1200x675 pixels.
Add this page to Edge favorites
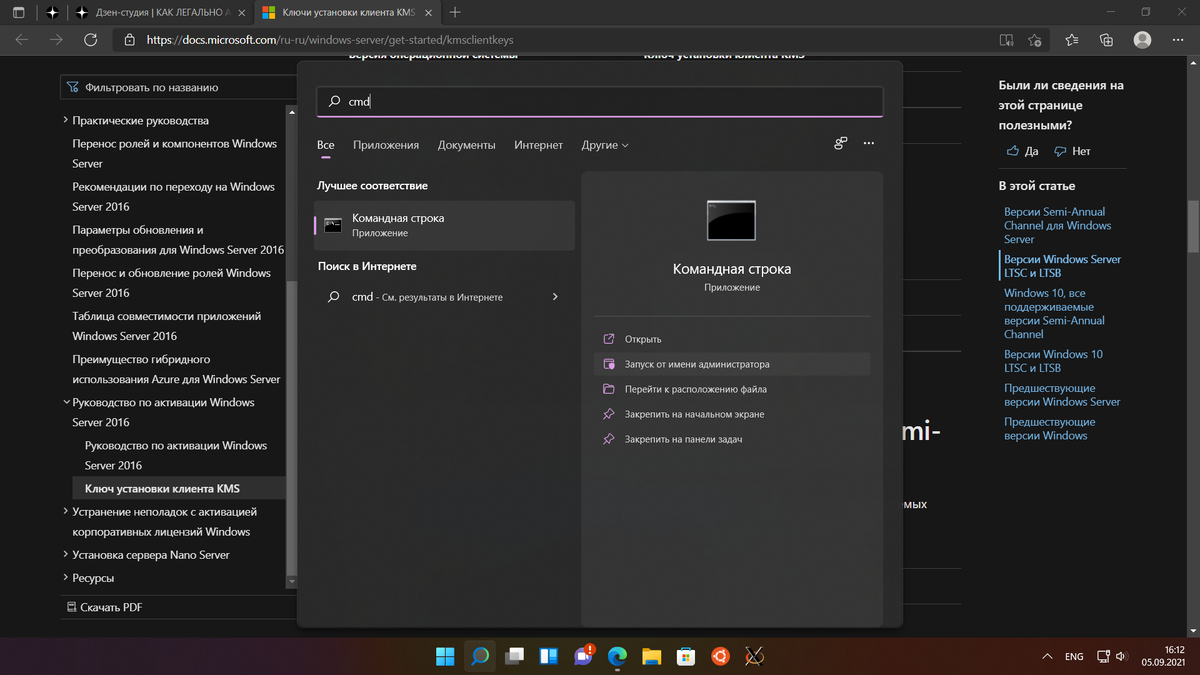tap(1035, 40)
